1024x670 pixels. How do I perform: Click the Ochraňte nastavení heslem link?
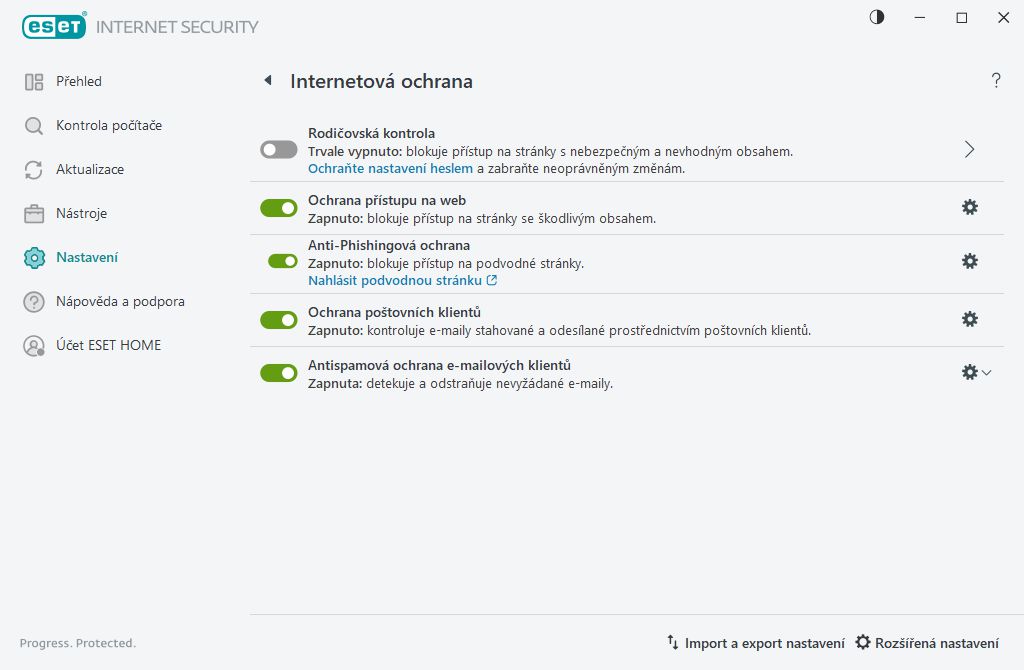390,168
